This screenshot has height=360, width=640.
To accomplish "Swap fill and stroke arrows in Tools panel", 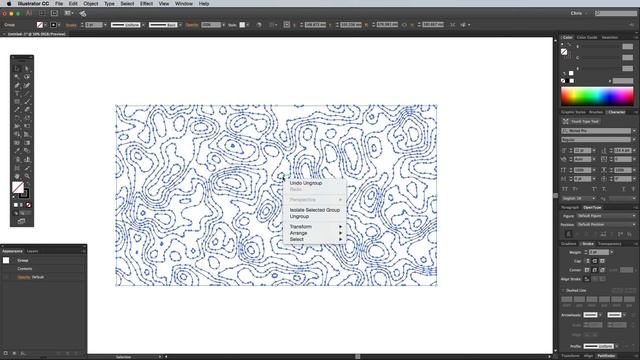I will [27, 184].
